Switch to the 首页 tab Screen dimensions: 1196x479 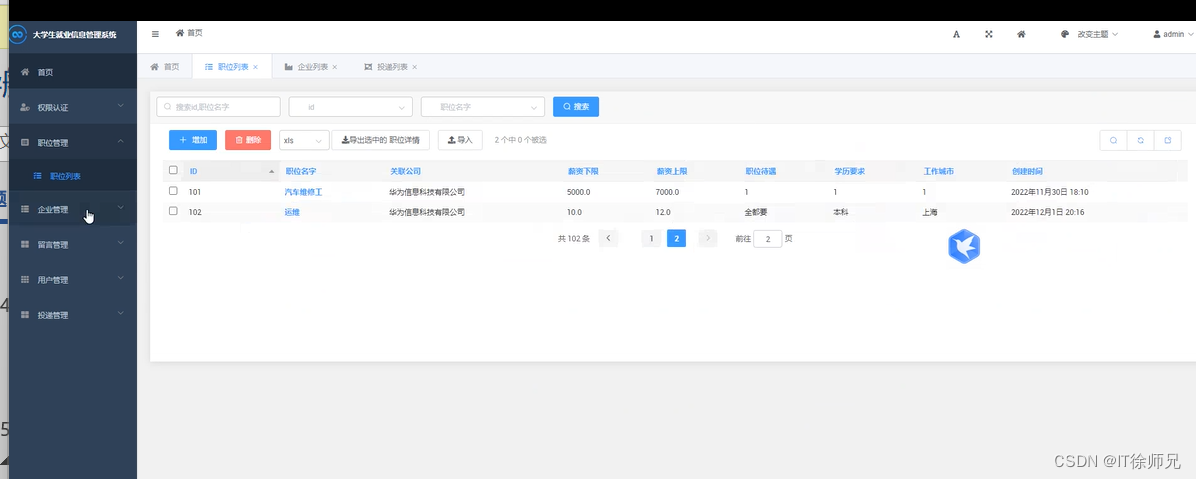[x=165, y=67]
